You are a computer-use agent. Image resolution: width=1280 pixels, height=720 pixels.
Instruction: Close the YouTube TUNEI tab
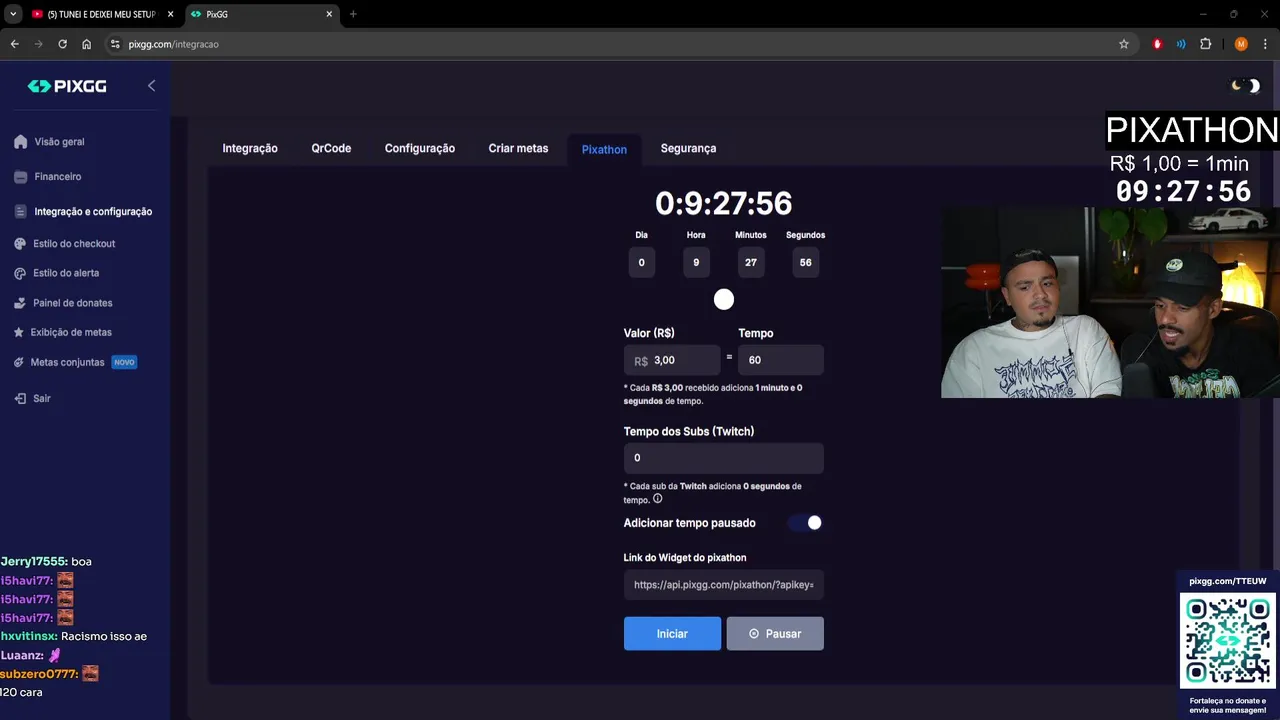170,14
